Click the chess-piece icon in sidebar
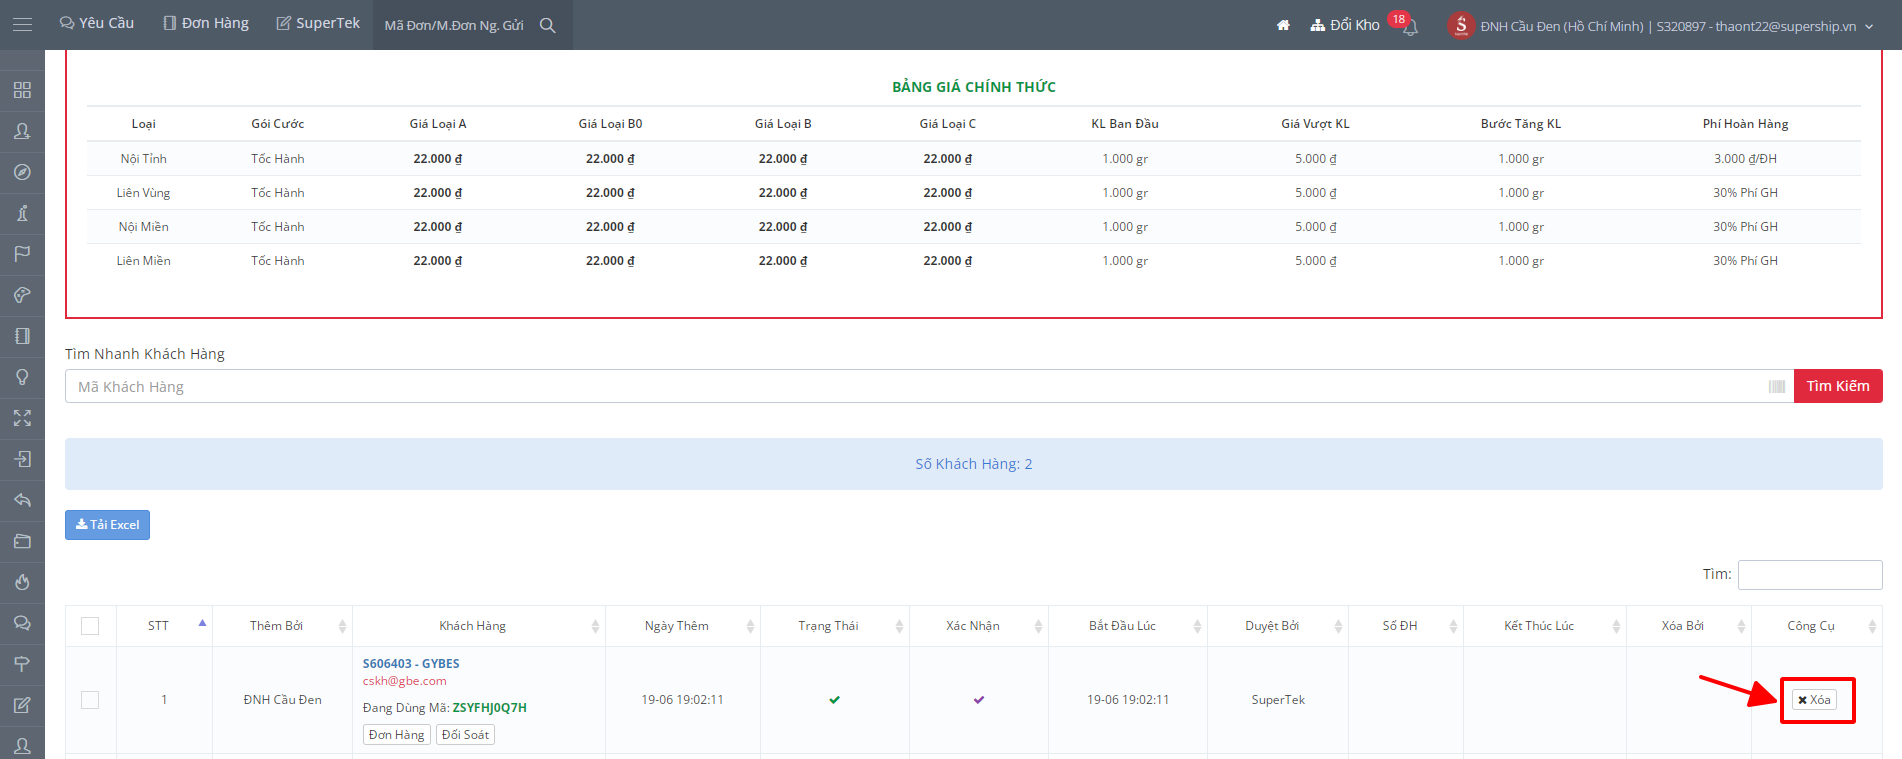Screen dimensions: 1902x759 (22, 213)
